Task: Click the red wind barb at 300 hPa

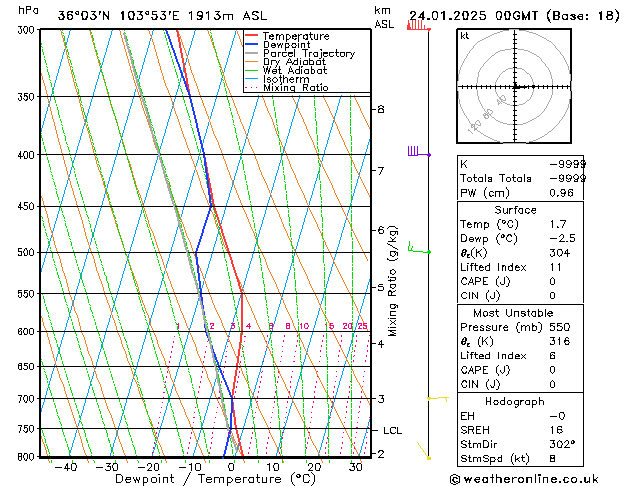Action: [419, 25]
